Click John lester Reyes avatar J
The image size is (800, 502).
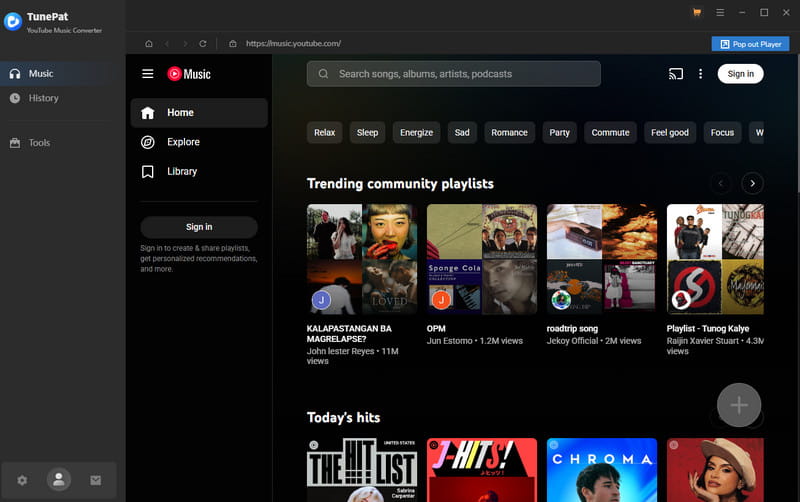(x=321, y=300)
